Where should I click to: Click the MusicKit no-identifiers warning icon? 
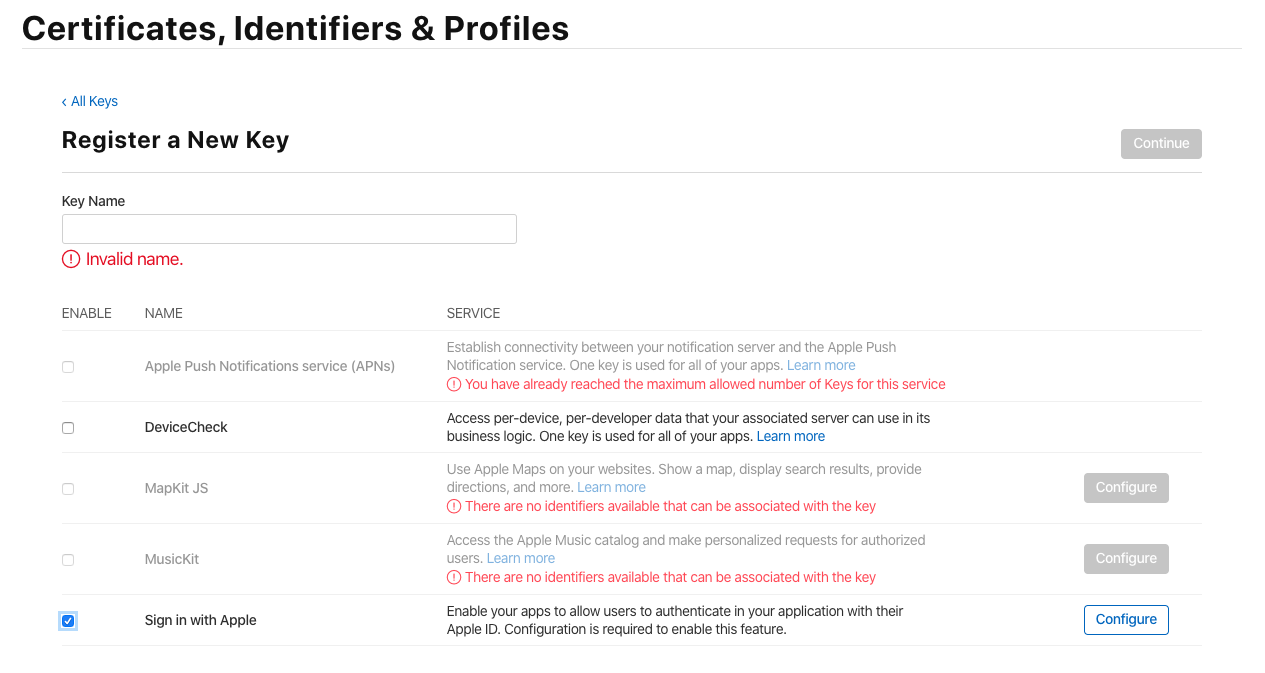point(454,577)
